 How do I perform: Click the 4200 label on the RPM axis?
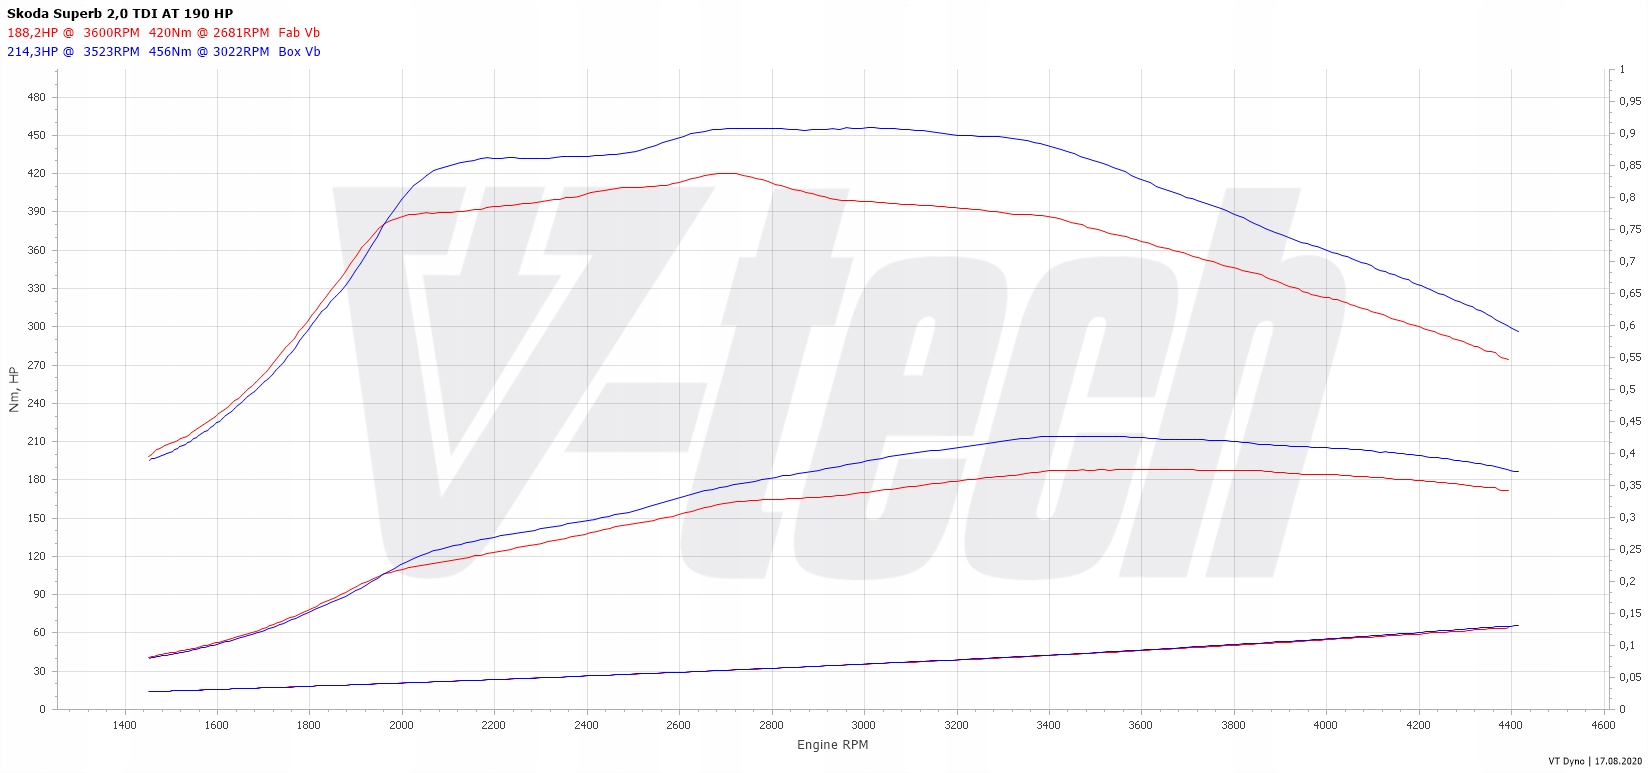[1418, 725]
